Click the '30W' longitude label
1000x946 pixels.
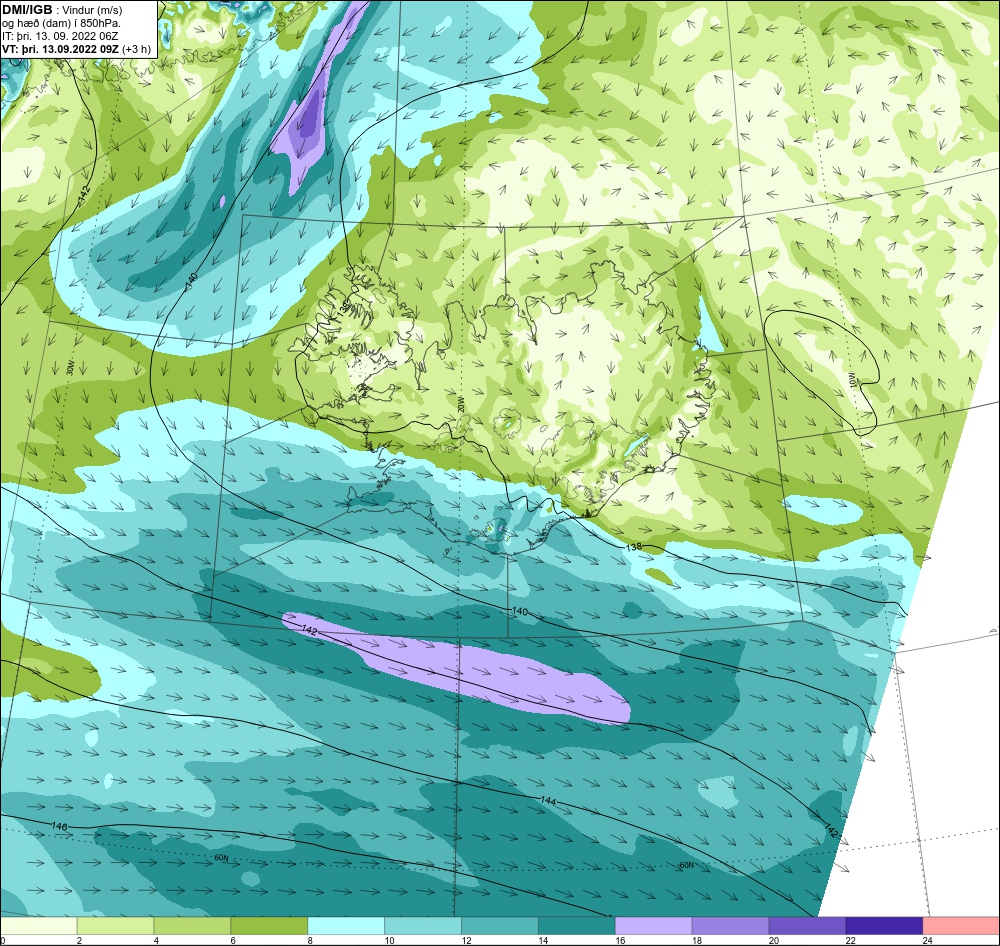71,367
